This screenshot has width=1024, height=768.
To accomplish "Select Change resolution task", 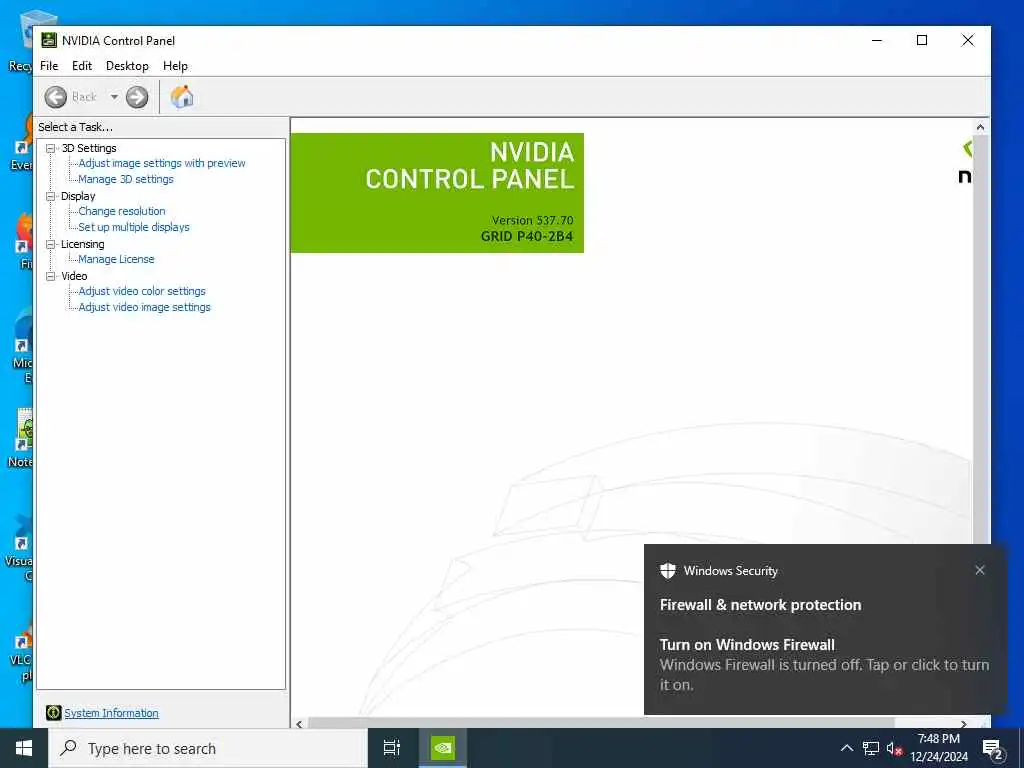I will click(122, 211).
